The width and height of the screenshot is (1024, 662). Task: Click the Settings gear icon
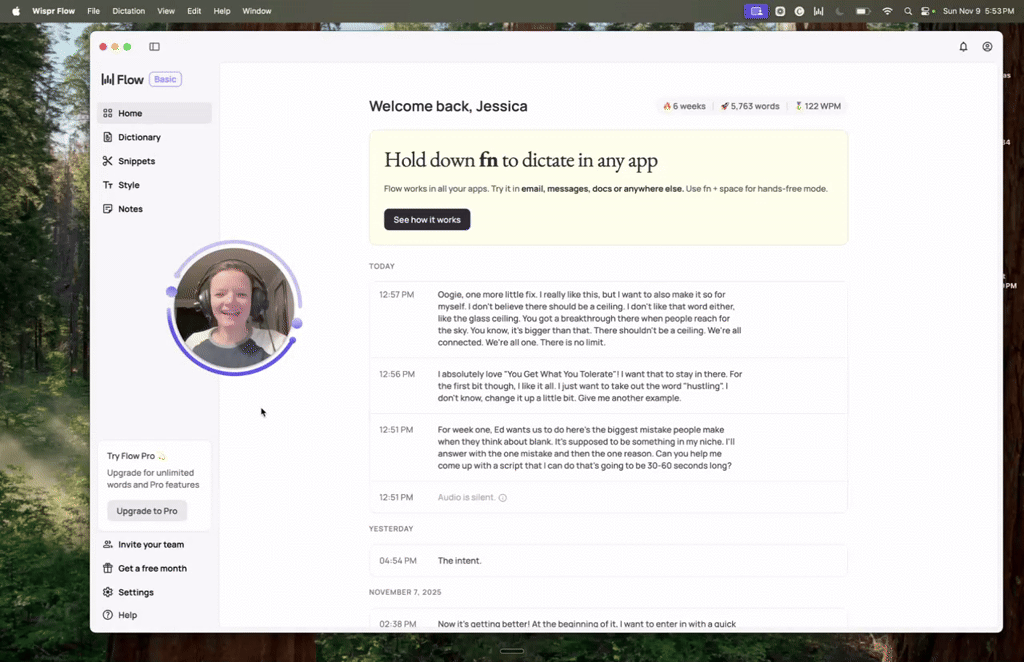click(x=108, y=592)
